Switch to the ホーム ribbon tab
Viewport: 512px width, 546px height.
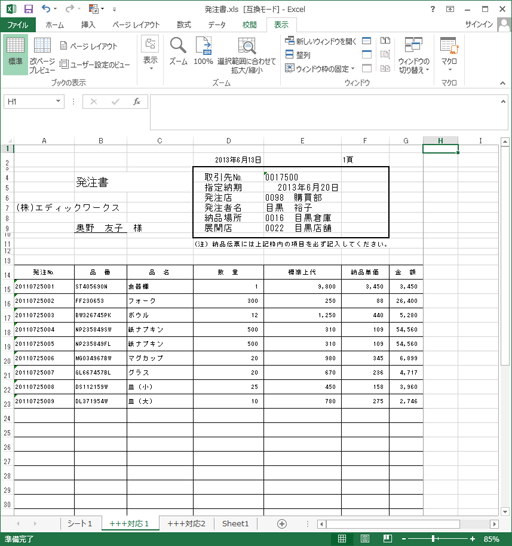[55, 25]
